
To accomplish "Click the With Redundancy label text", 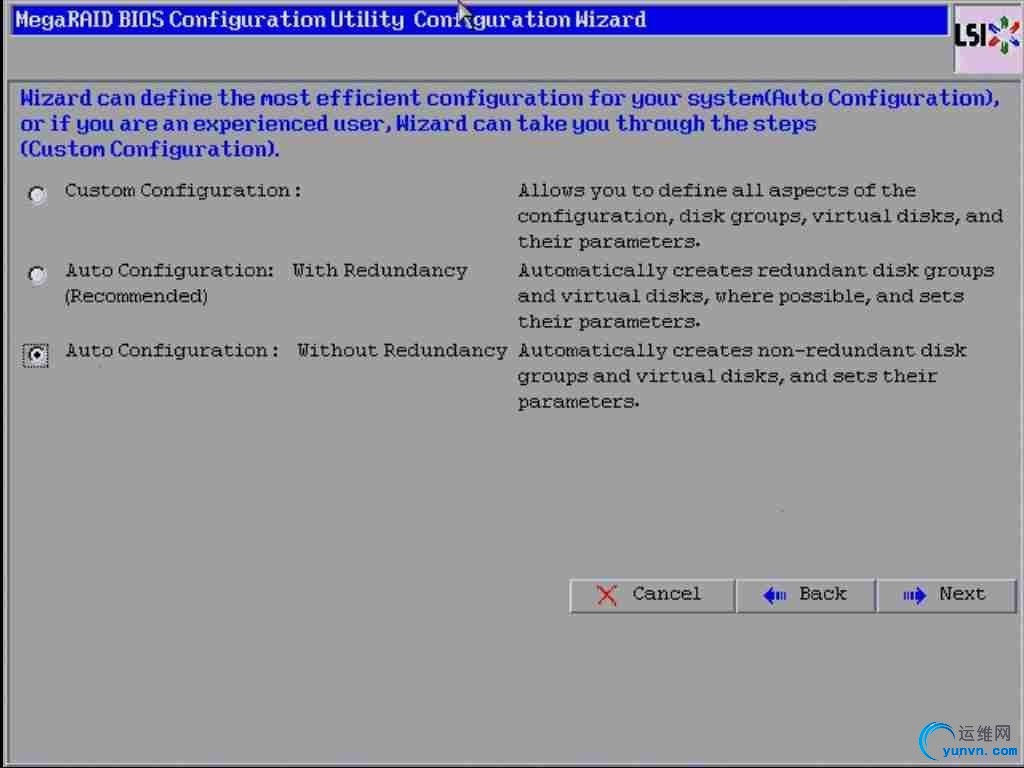I will pyautogui.click(x=379, y=270).
